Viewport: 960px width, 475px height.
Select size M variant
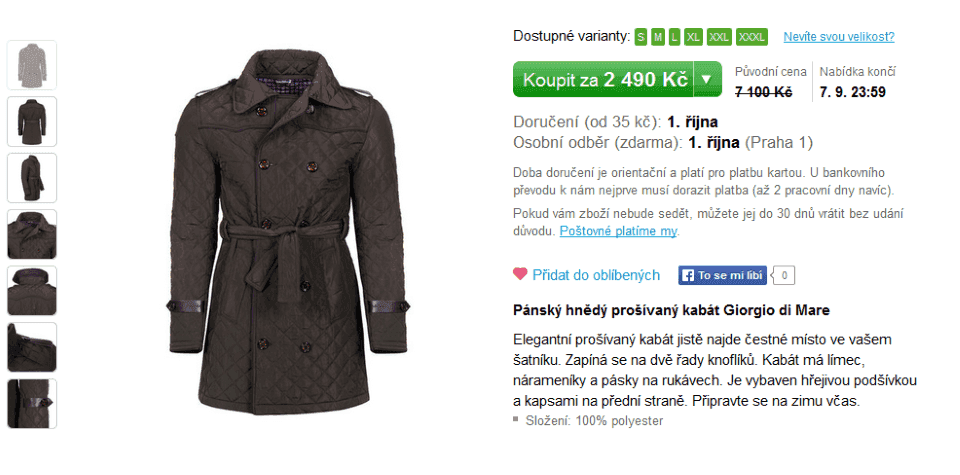658,37
